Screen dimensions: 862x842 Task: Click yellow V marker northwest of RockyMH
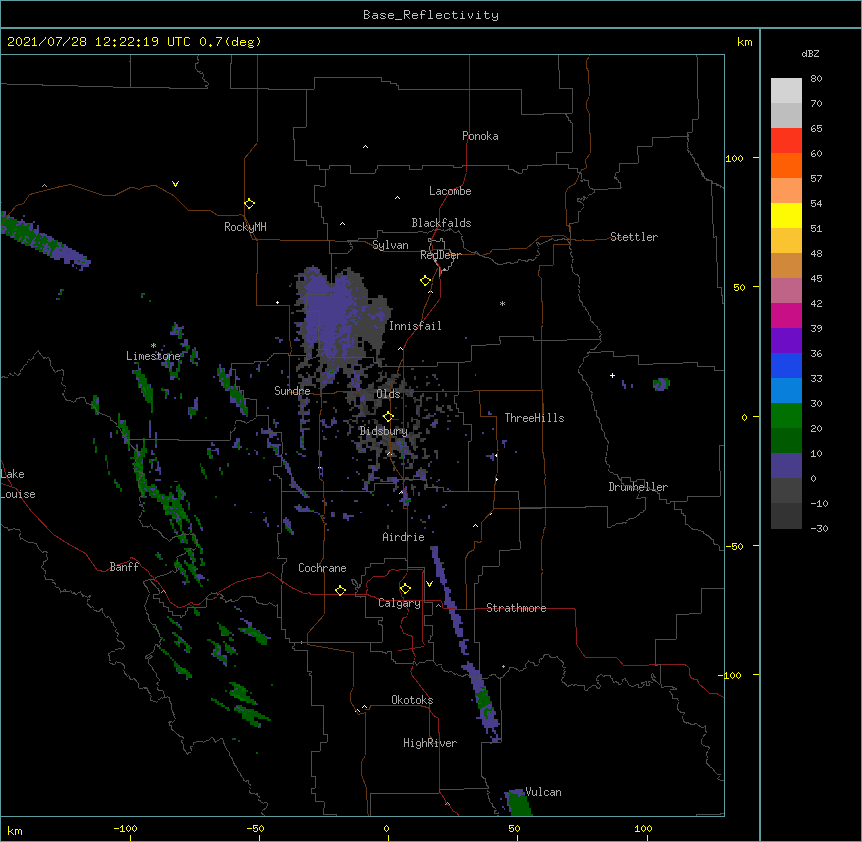(x=175, y=184)
